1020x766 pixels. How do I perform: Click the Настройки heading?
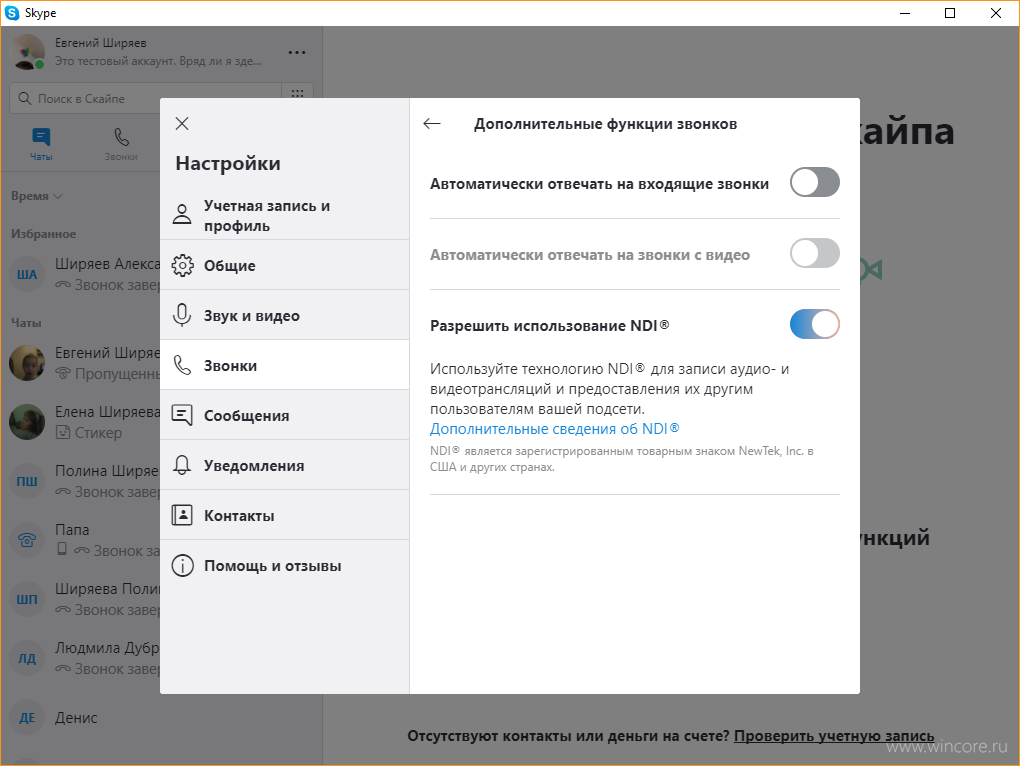(228, 163)
